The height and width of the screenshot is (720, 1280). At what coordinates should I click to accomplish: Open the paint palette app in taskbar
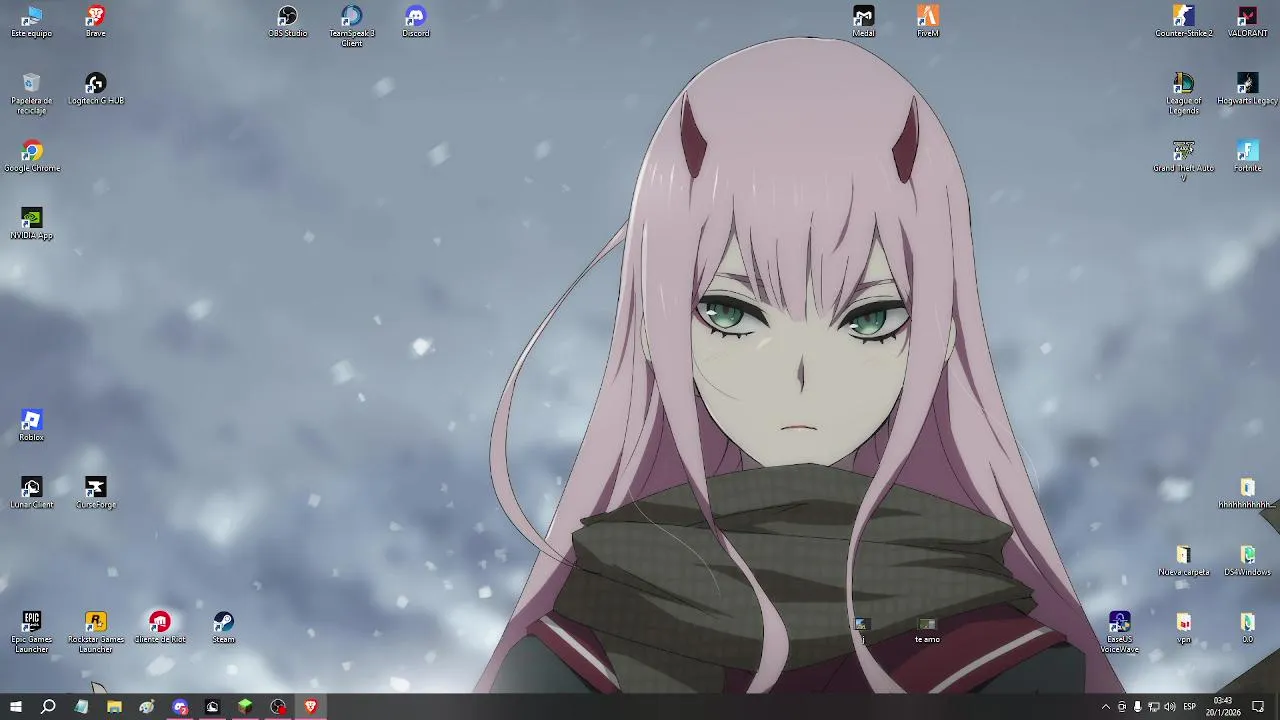(x=147, y=707)
